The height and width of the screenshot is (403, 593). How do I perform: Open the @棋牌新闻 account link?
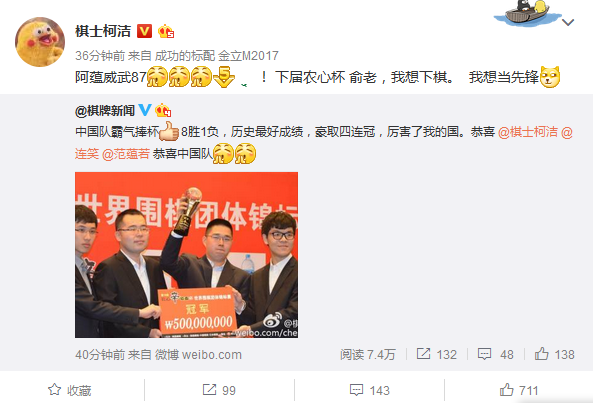(105, 111)
